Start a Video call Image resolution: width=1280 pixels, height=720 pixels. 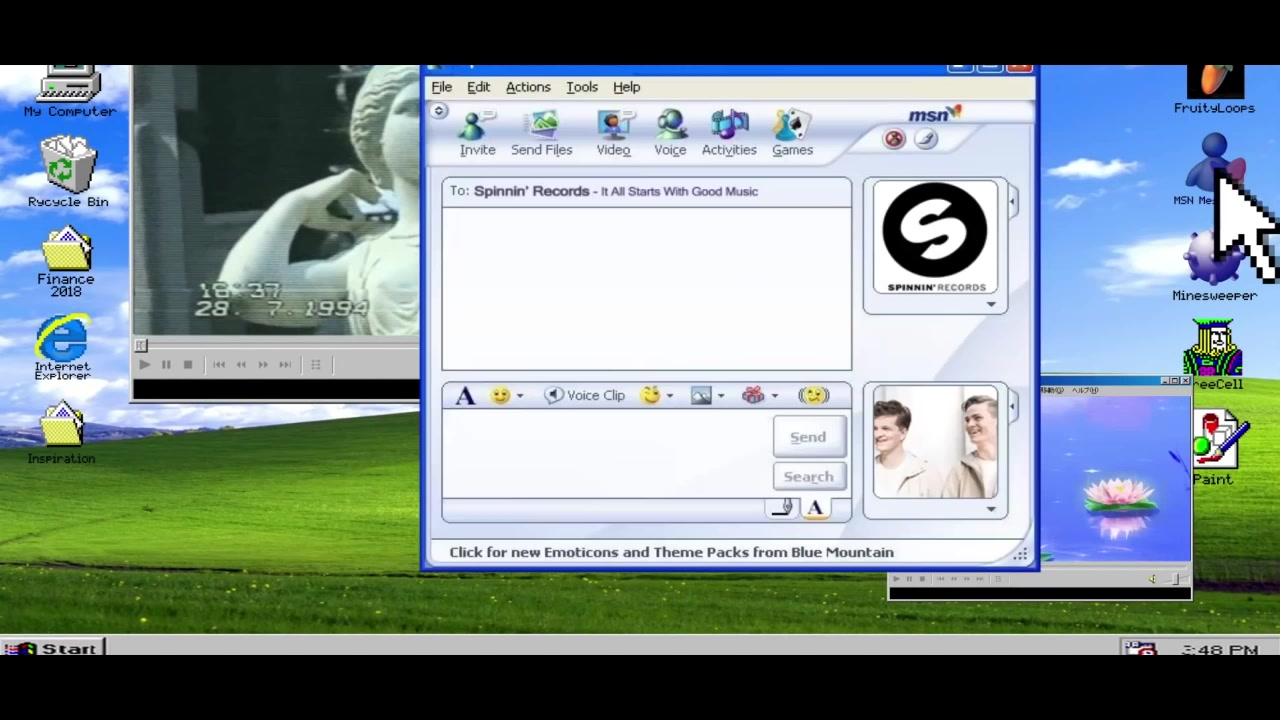coord(613,133)
